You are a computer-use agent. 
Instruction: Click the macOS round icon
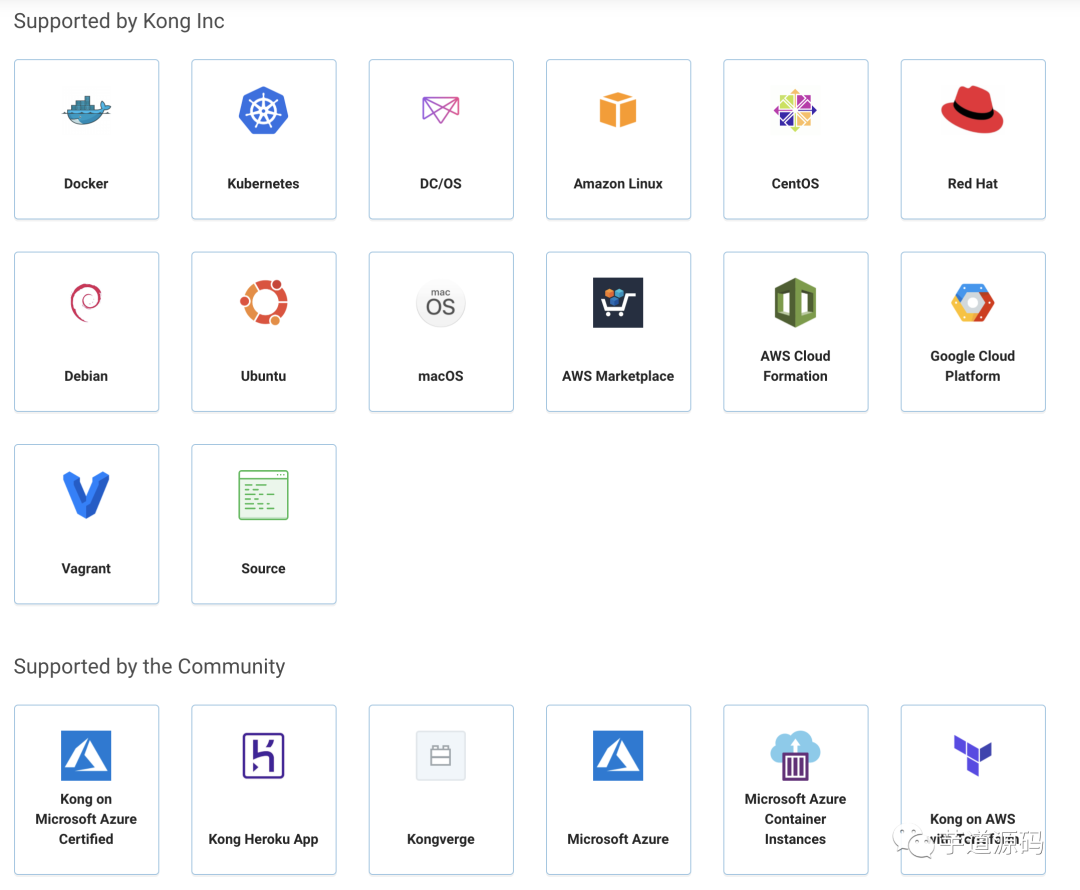(441, 303)
